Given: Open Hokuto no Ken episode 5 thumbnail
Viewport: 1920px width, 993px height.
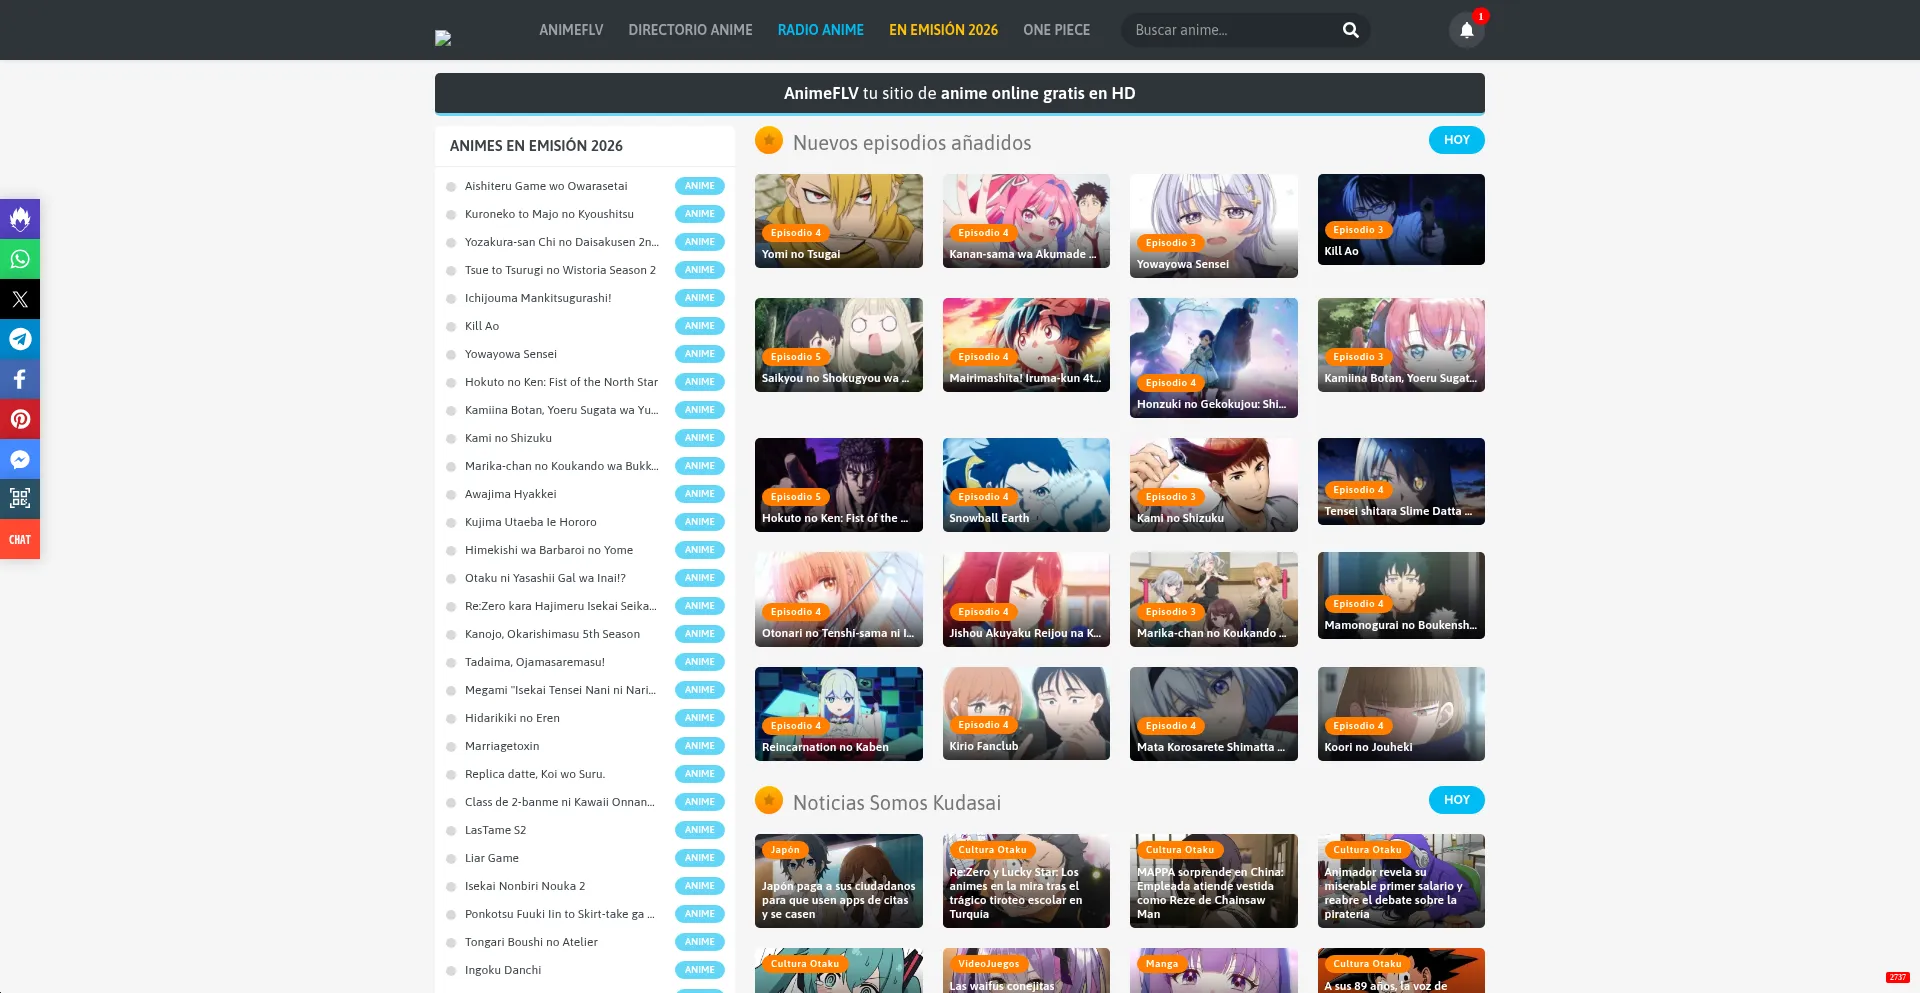Looking at the screenshot, I should click(x=839, y=485).
